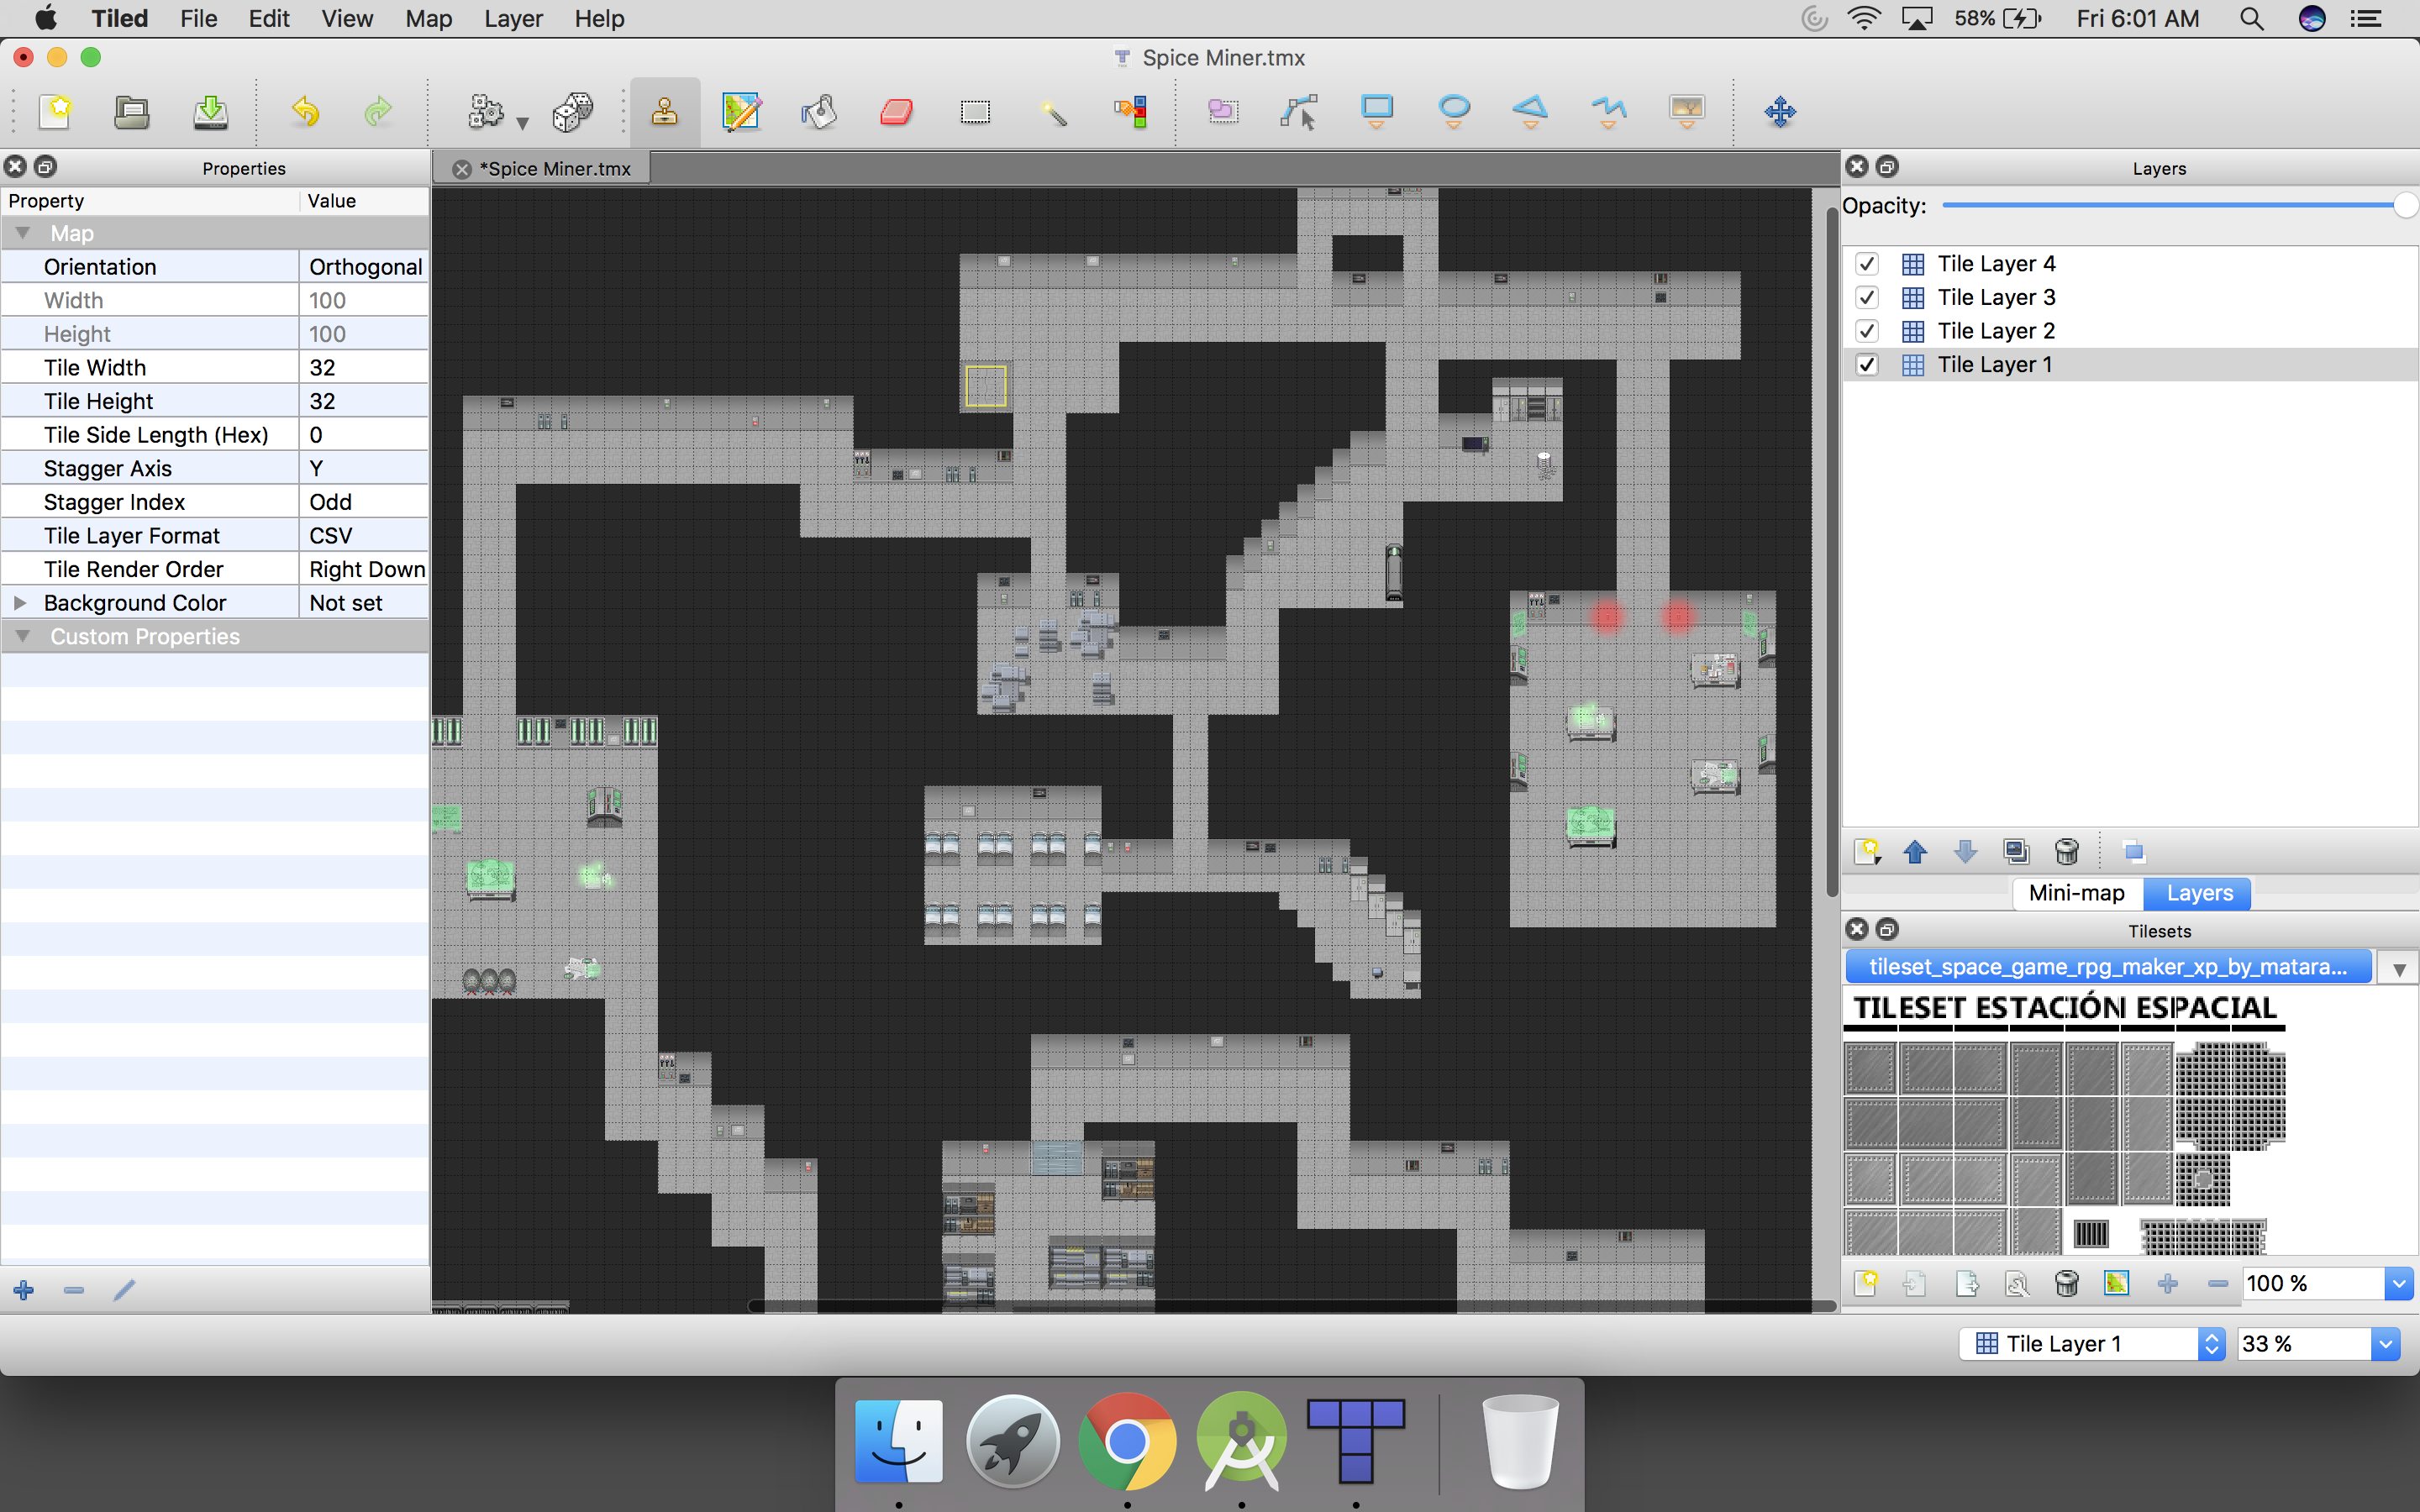Viewport: 2420px width, 1512px height.
Task: Open the map zoom 33 % dropdown
Action: pos(2385,1344)
